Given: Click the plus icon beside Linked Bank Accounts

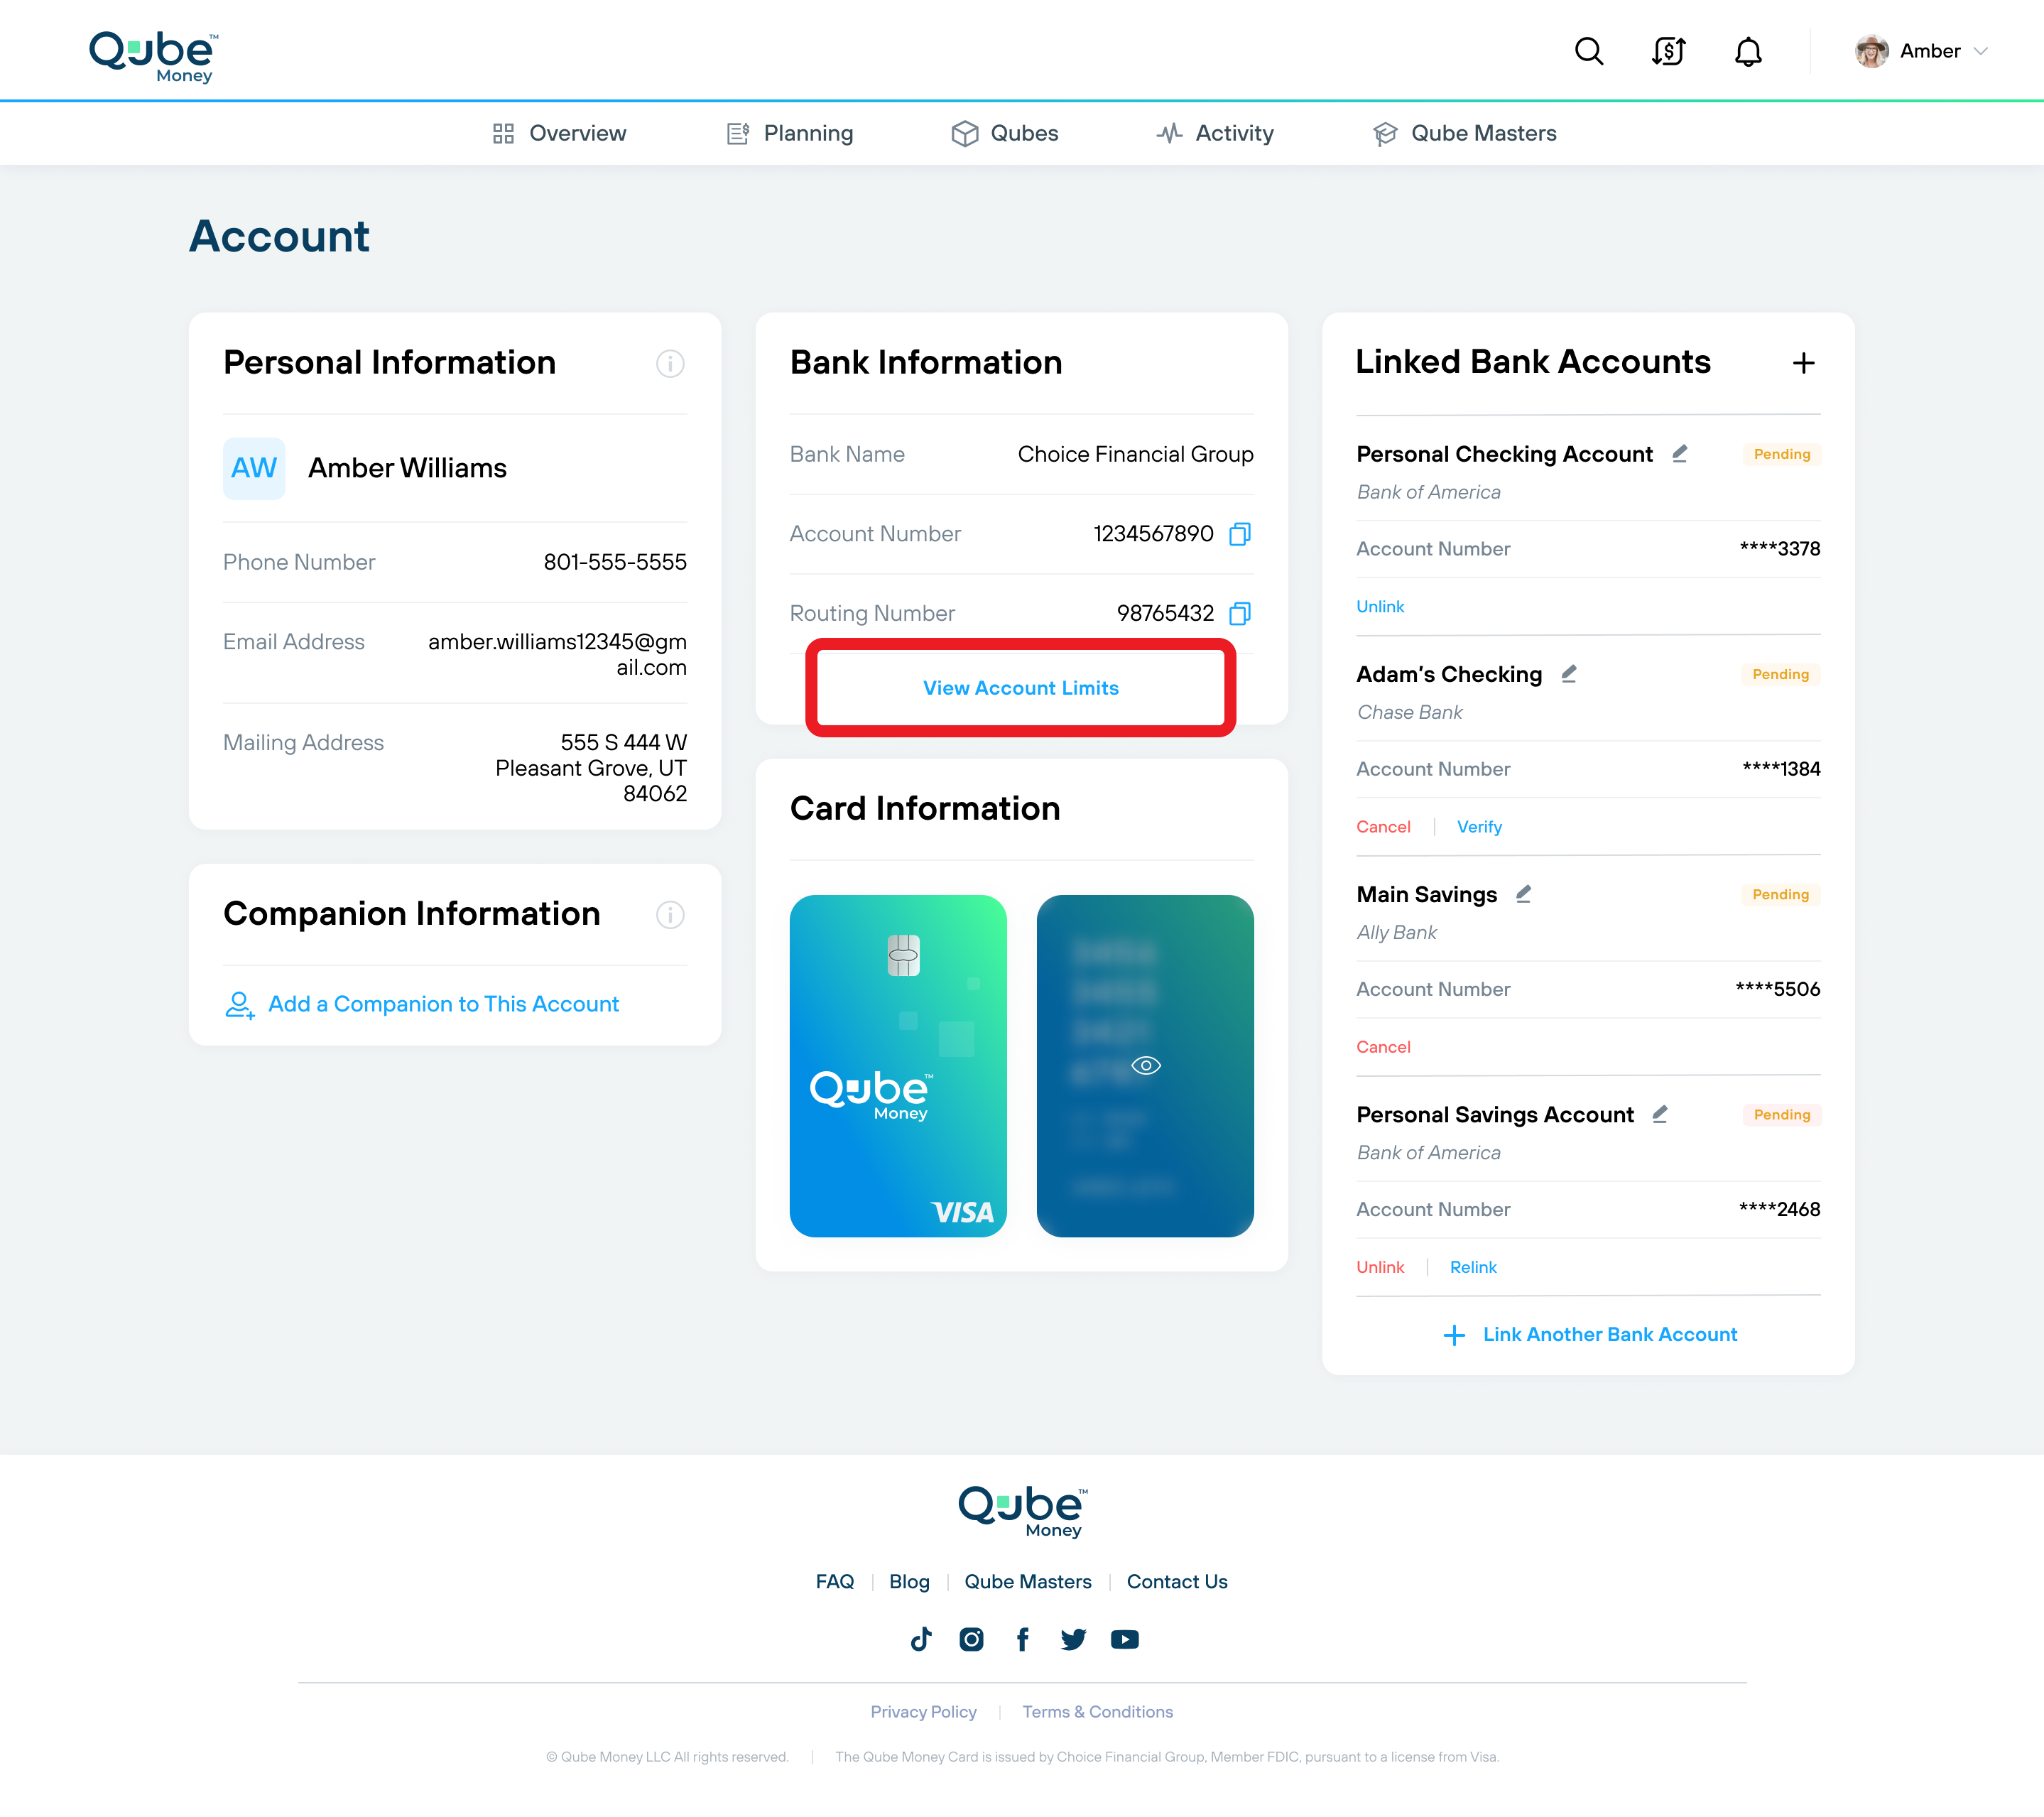Looking at the screenshot, I should [x=1803, y=363].
